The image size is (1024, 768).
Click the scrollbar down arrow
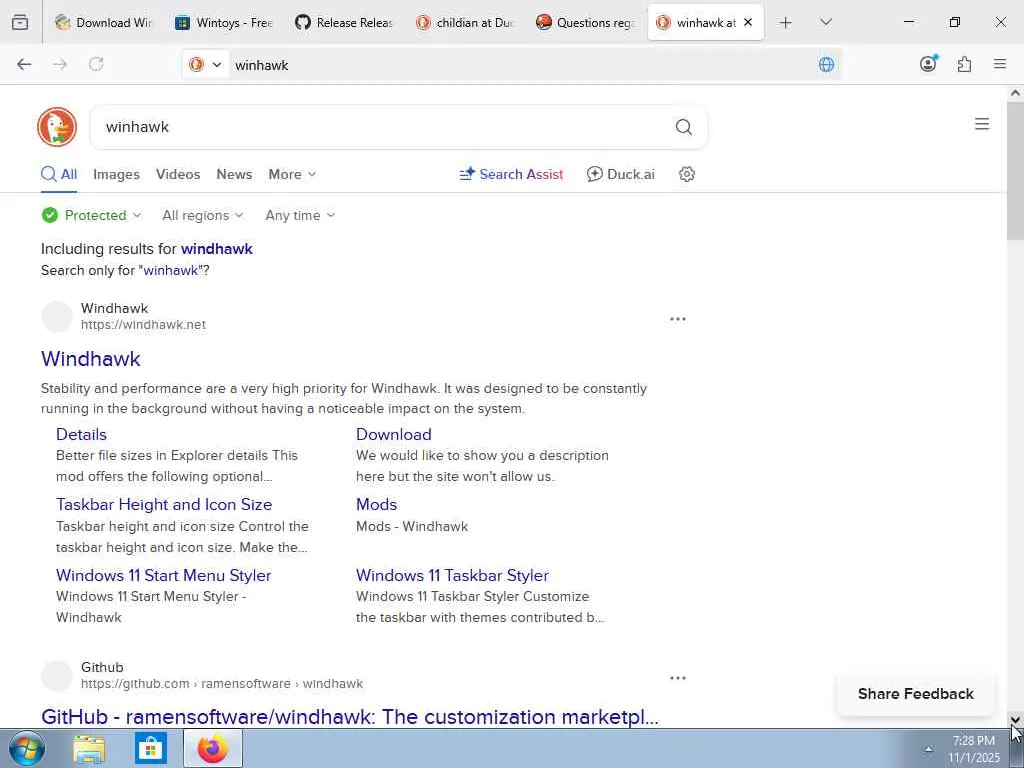(x=1016, y=719)
